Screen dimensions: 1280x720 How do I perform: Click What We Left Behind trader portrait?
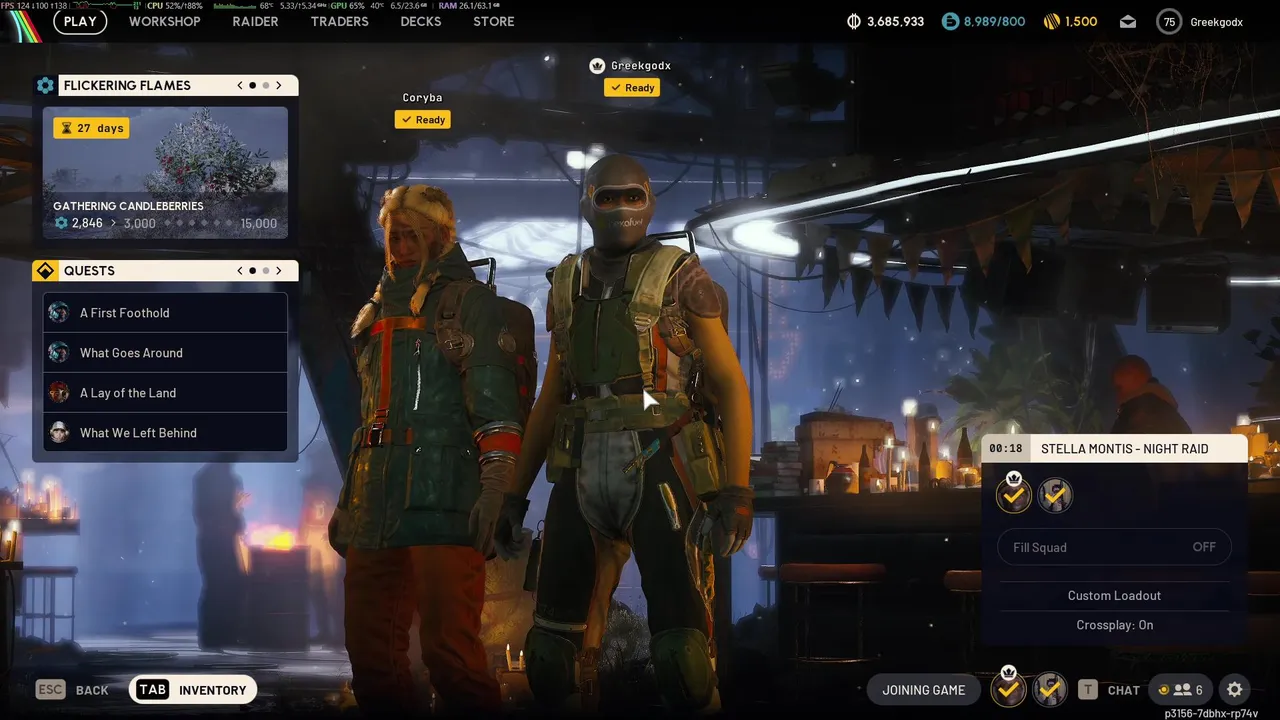pyautogui.click(x=59, y=433)
